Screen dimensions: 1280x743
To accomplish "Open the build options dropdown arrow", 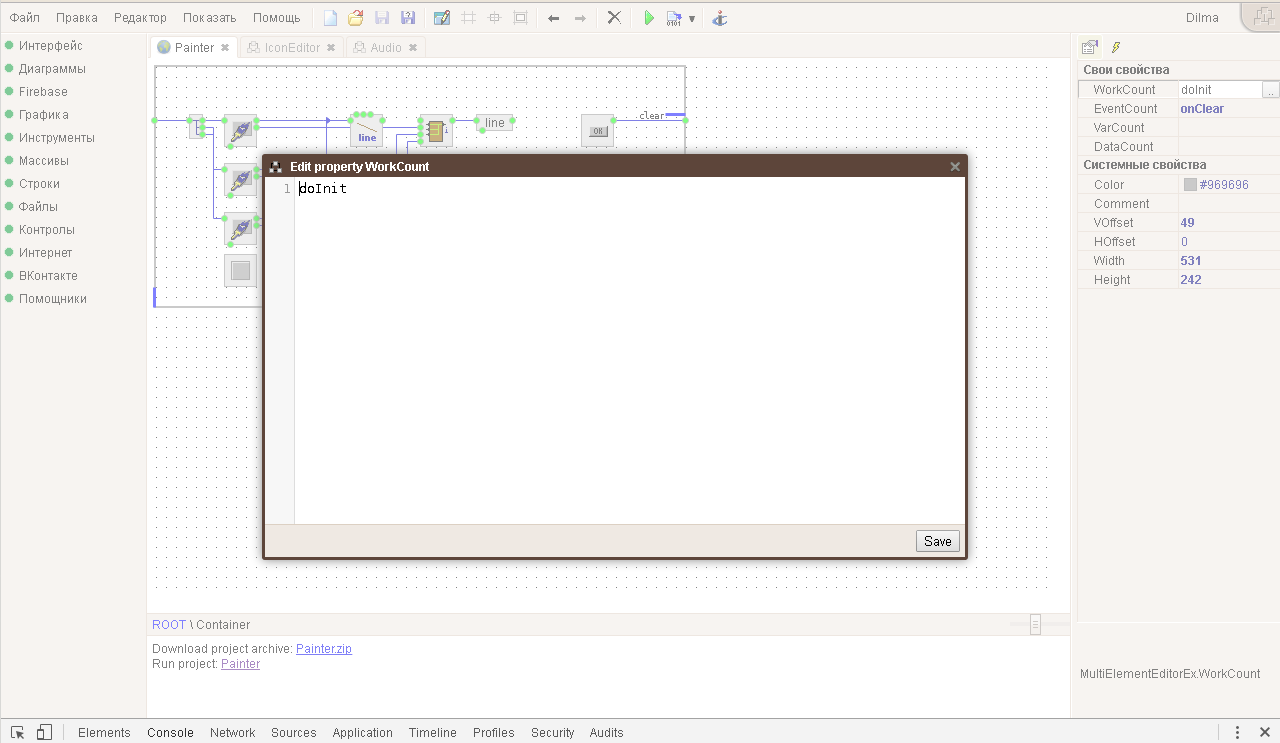I will [x=692, y=19].
